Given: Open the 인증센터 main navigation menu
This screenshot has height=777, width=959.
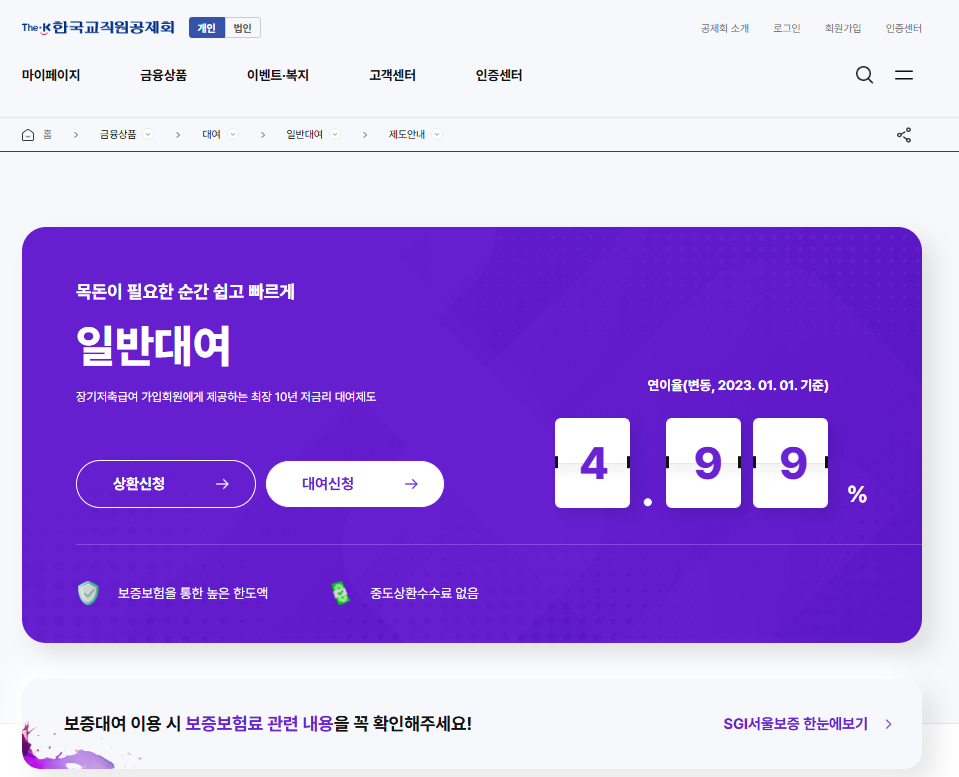Looking at the screenshot, I should pos(499,75).
